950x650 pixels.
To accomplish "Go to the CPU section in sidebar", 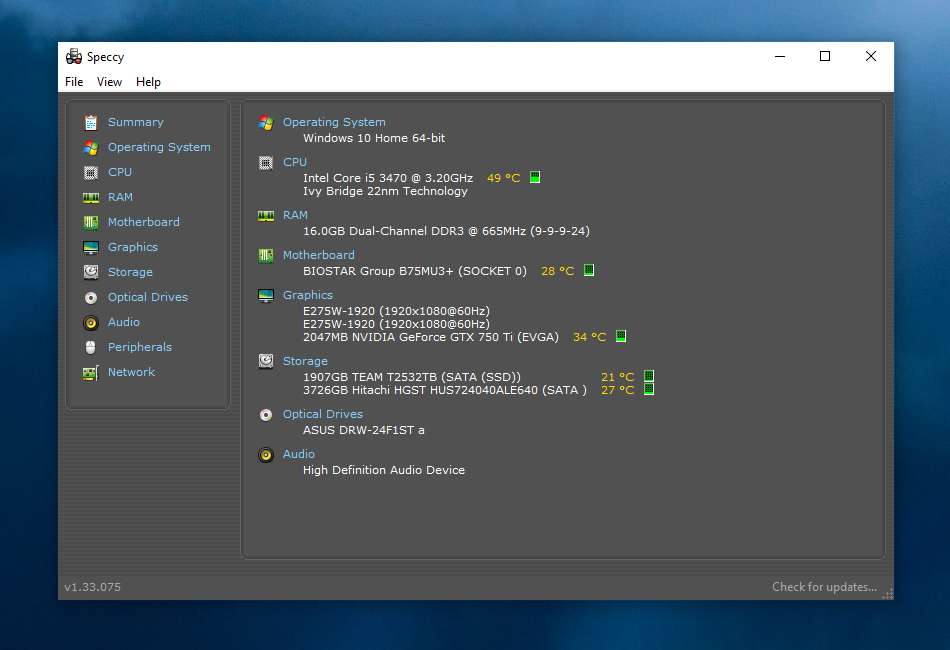I will coord(120,172).
